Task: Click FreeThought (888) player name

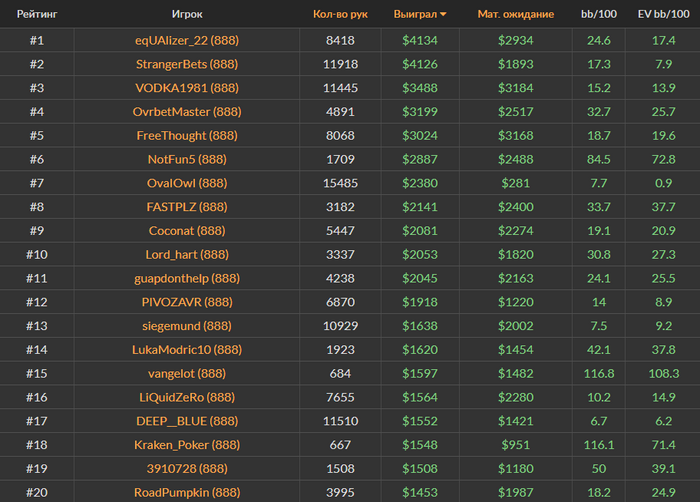Action: coord(186,135)
